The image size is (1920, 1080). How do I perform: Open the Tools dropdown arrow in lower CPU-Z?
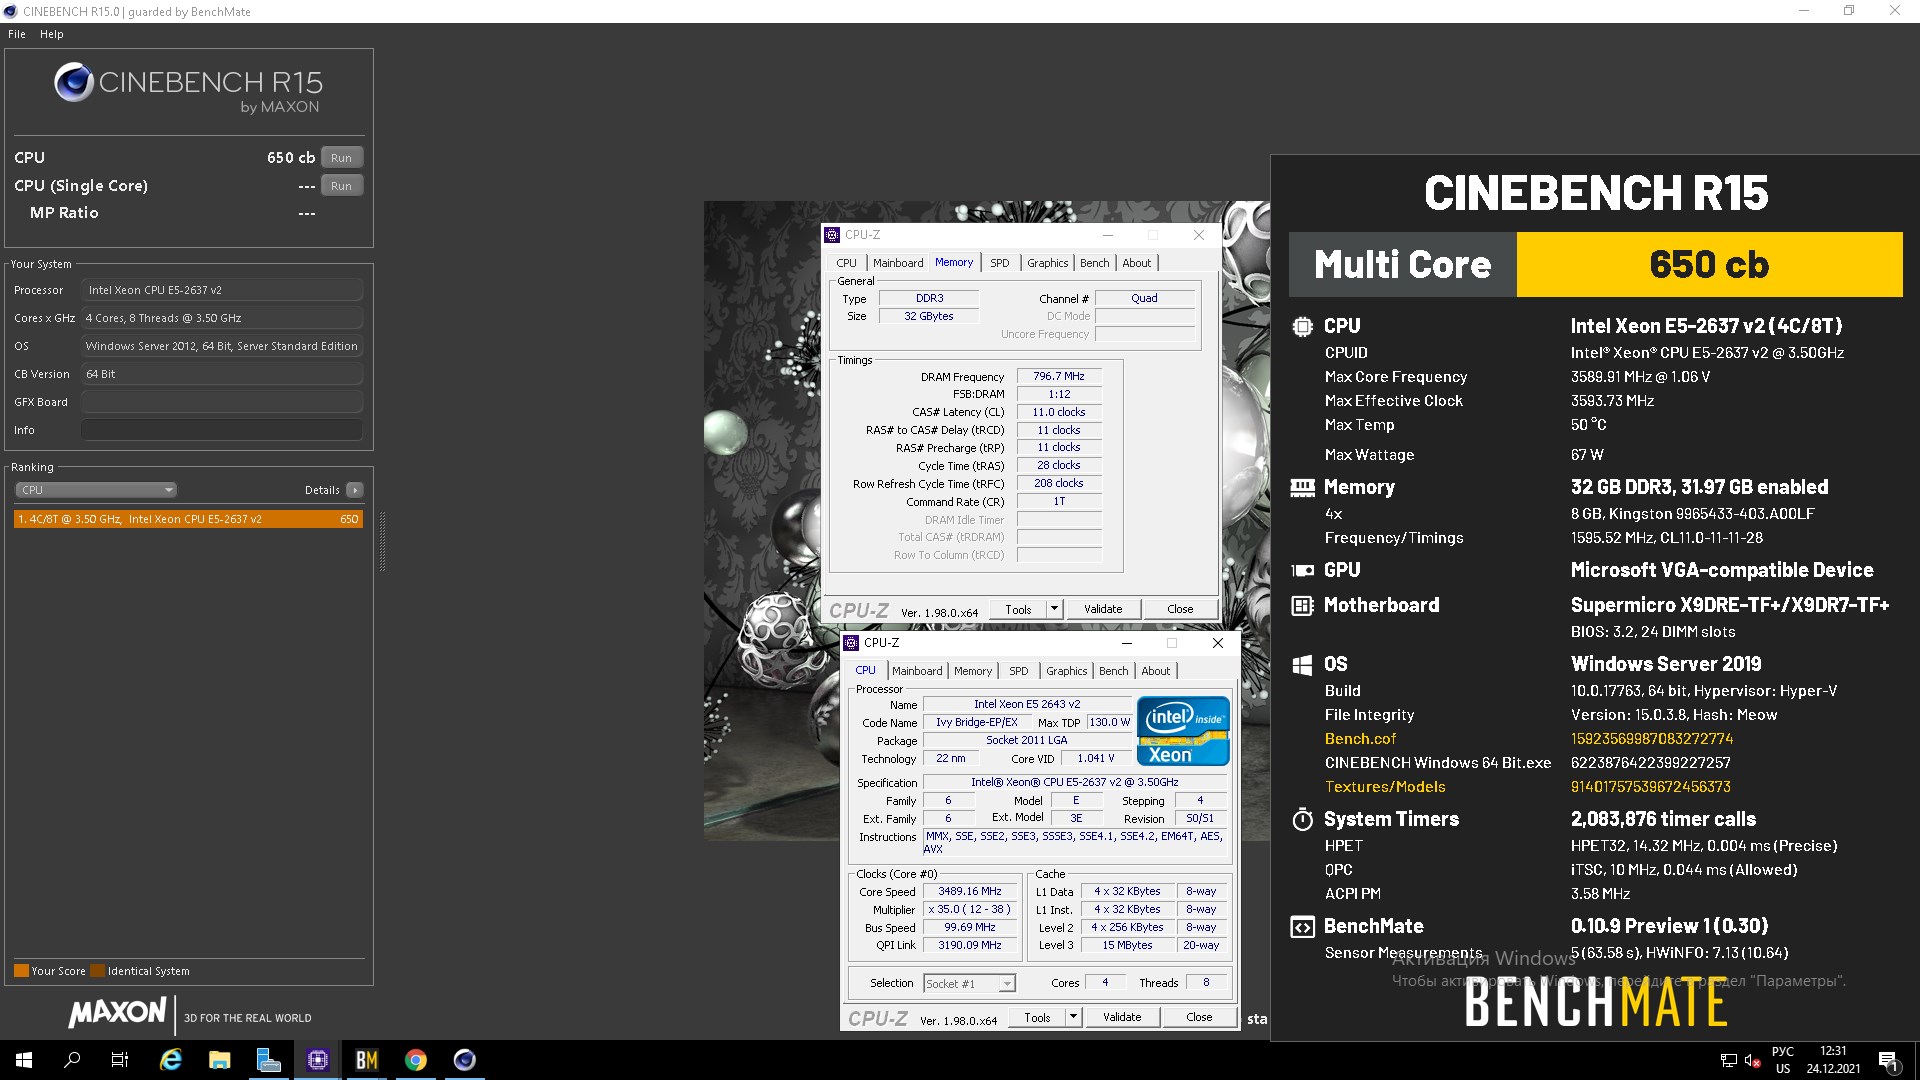coord(1073,1017)
